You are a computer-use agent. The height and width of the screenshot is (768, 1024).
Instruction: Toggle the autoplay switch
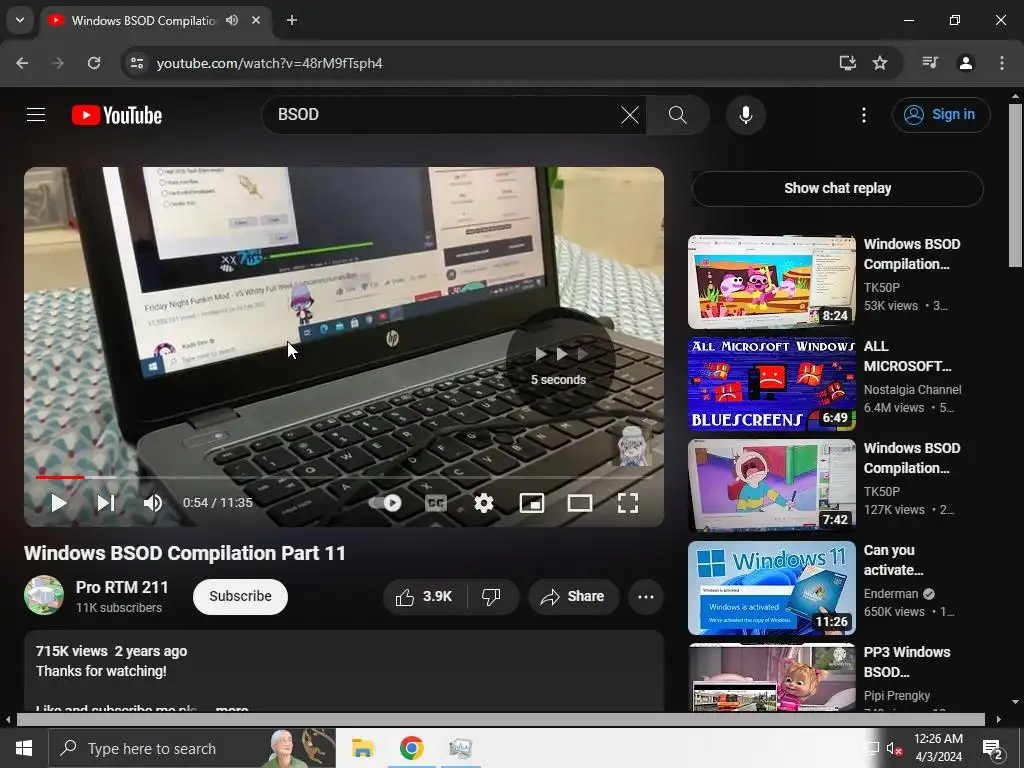(x=385, y=503)
